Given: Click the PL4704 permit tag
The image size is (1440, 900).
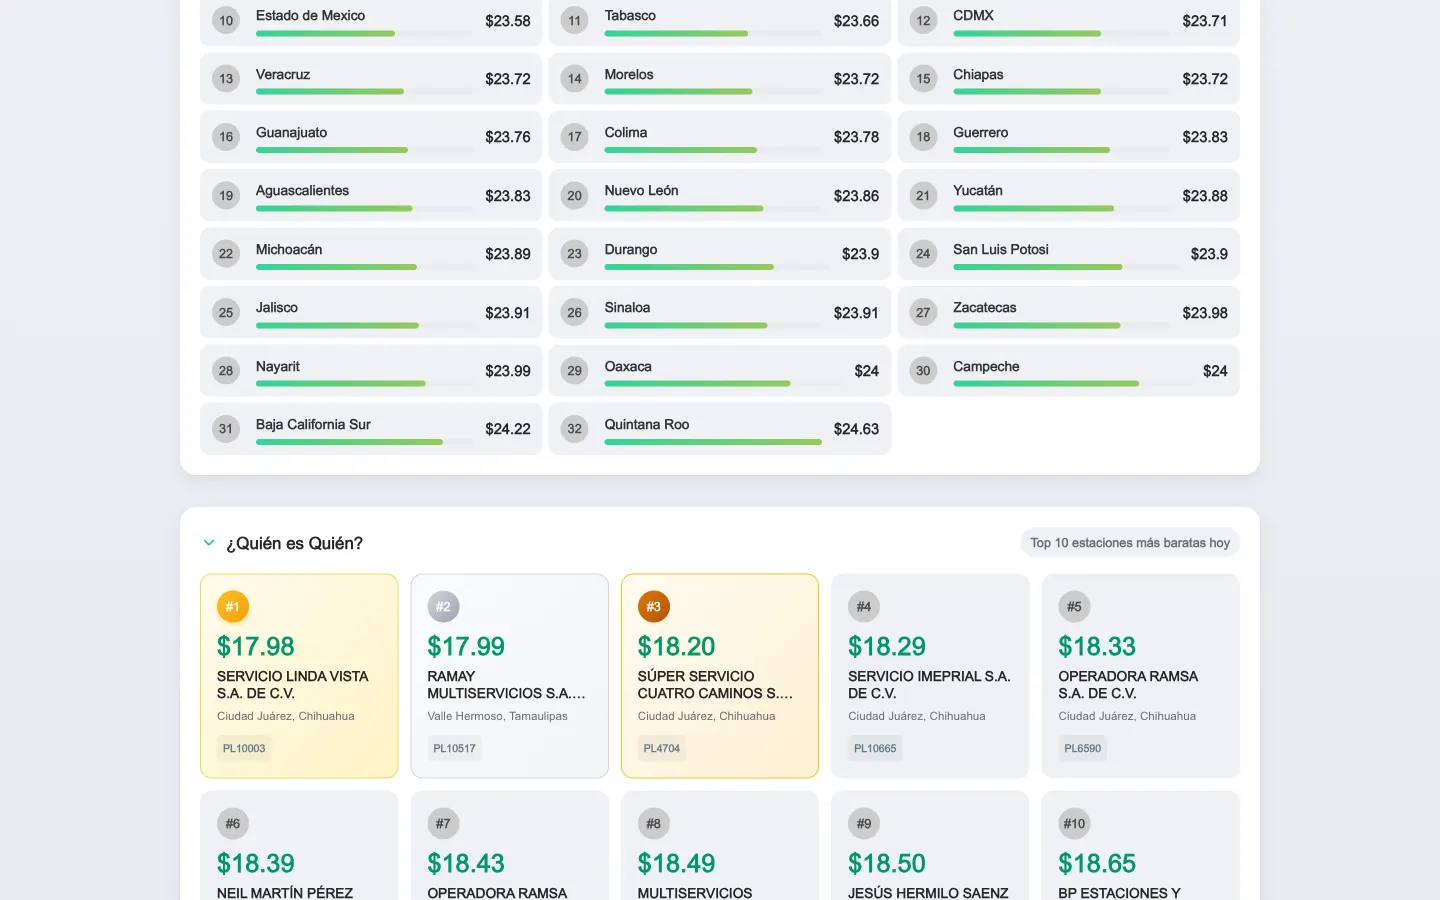Looking at the screenshot, I should pos(662,748).
